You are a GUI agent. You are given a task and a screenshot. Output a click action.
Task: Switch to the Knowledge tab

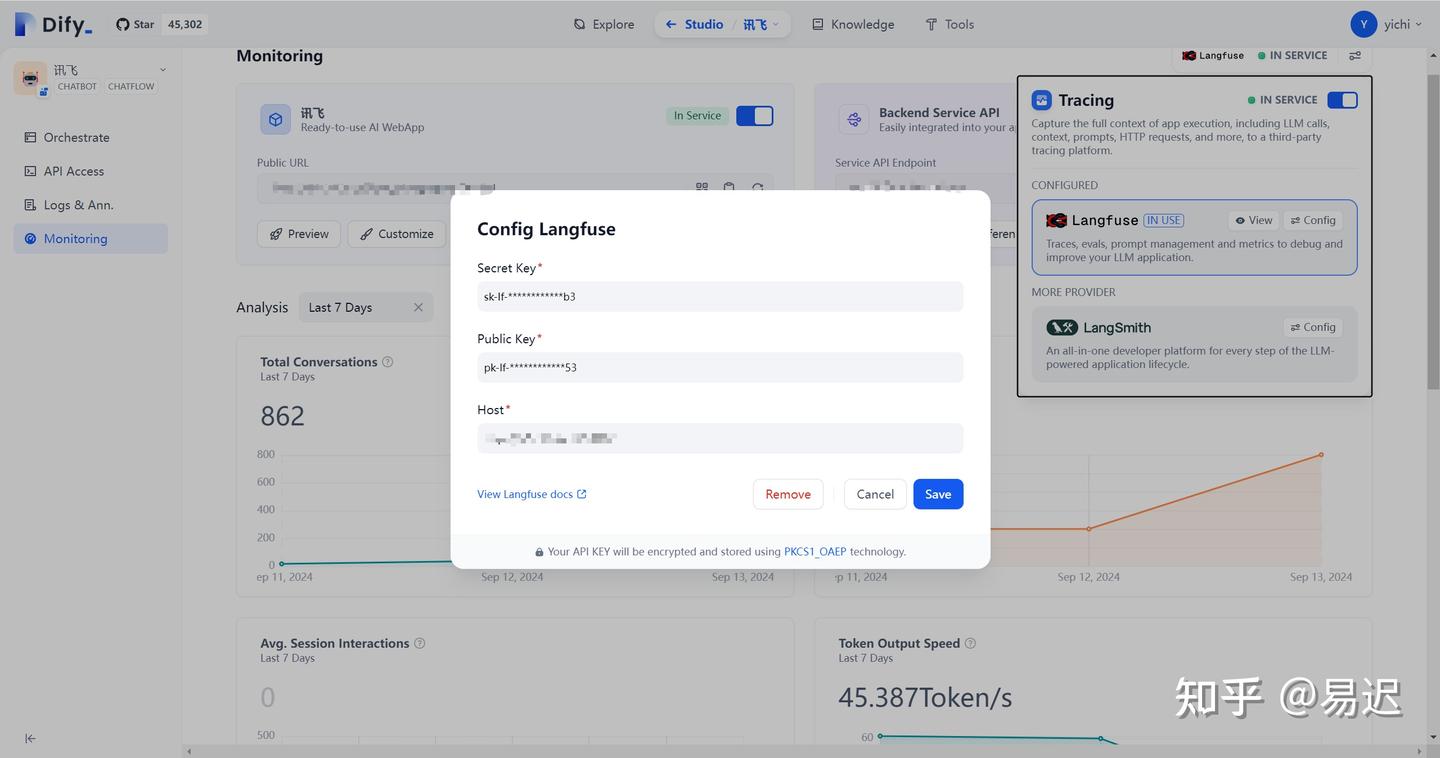pyautogui.click(x=853, y=24)
